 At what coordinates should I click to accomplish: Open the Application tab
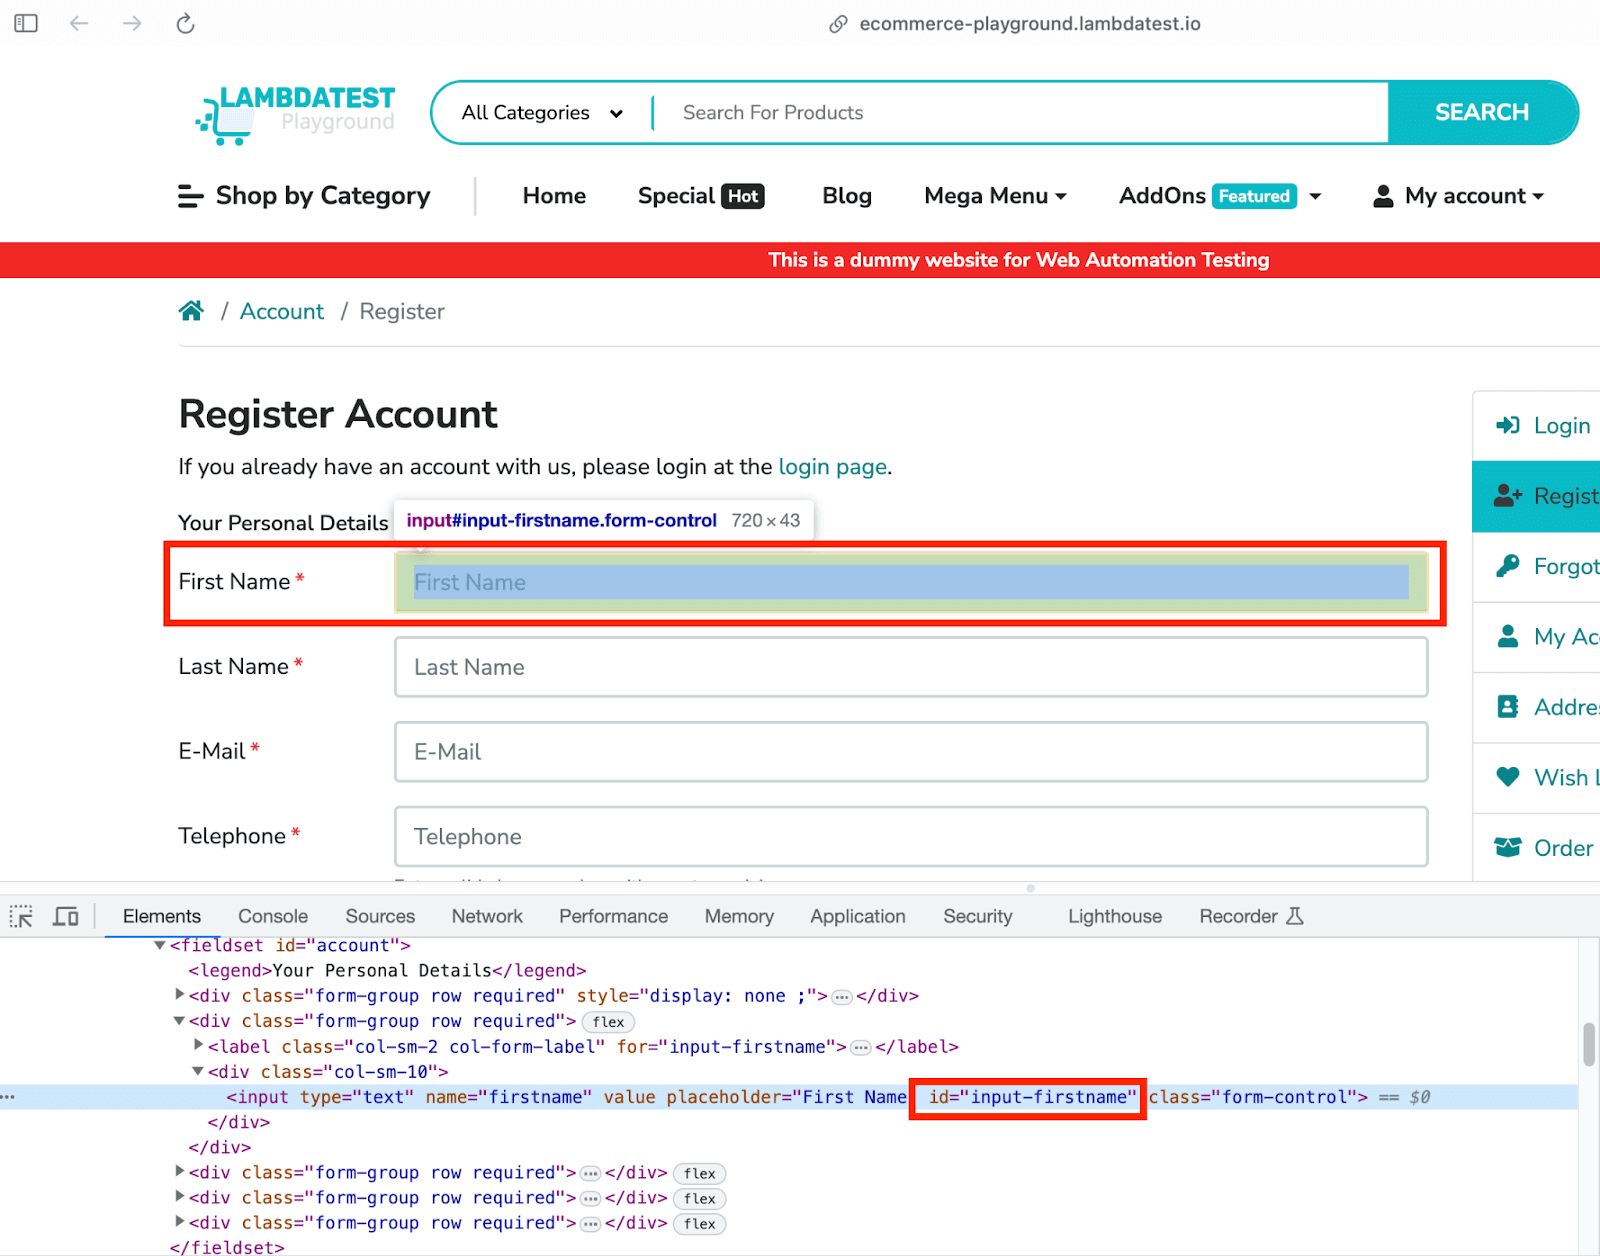(858, 916)
